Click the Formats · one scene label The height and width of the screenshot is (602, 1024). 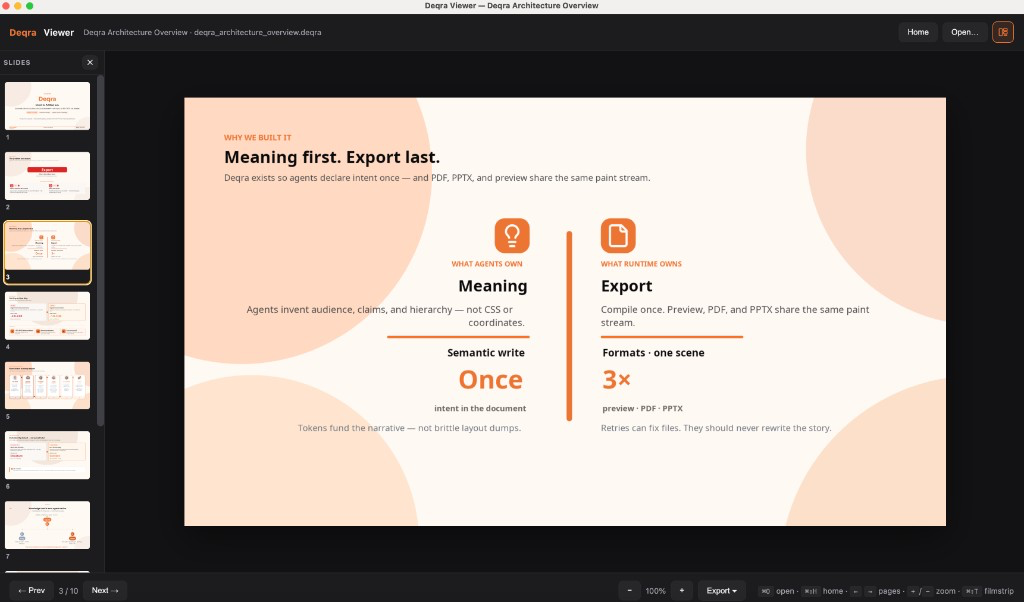click(x=653, y=353)
